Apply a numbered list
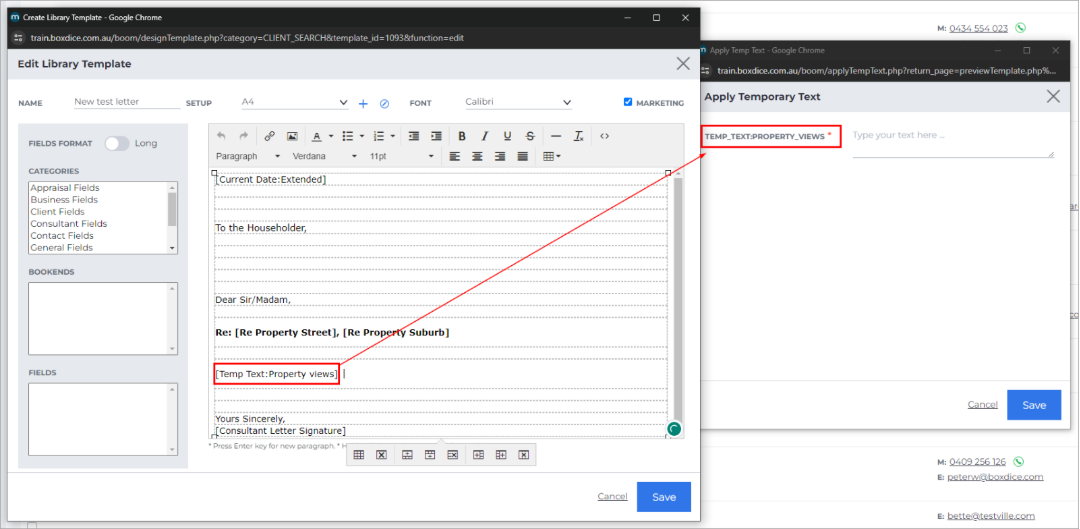Screen dimensions: 1080x529 click(378, 136)
